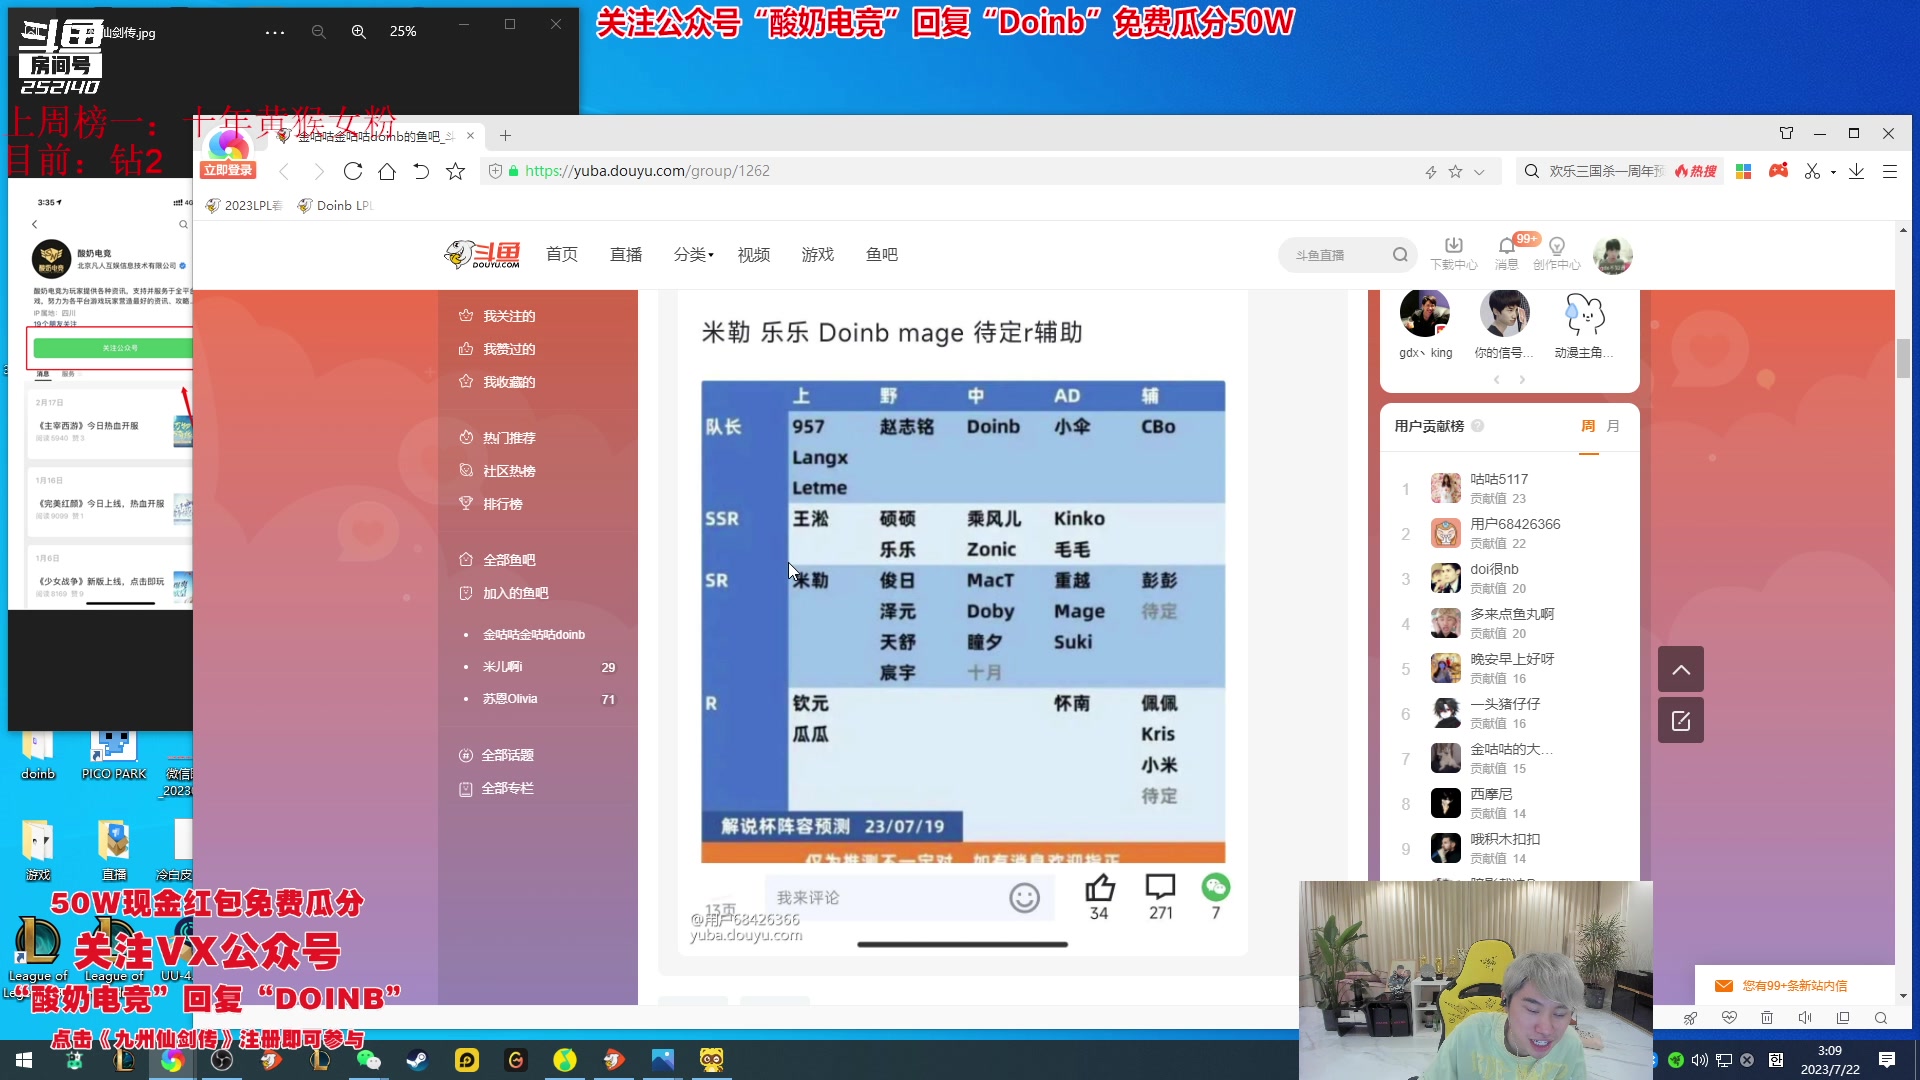Open the browser hamburger menu
This screenshot has width=1920, height=1080.
1890,171
